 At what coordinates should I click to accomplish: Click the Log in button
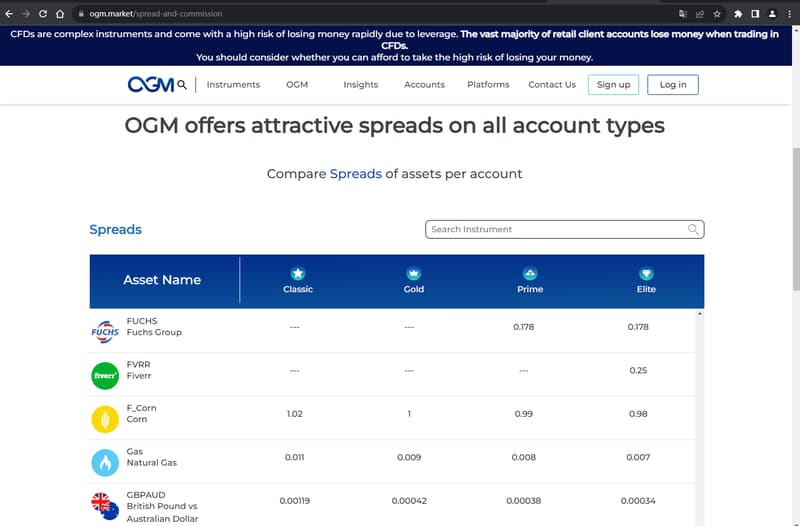coord(673,85)
